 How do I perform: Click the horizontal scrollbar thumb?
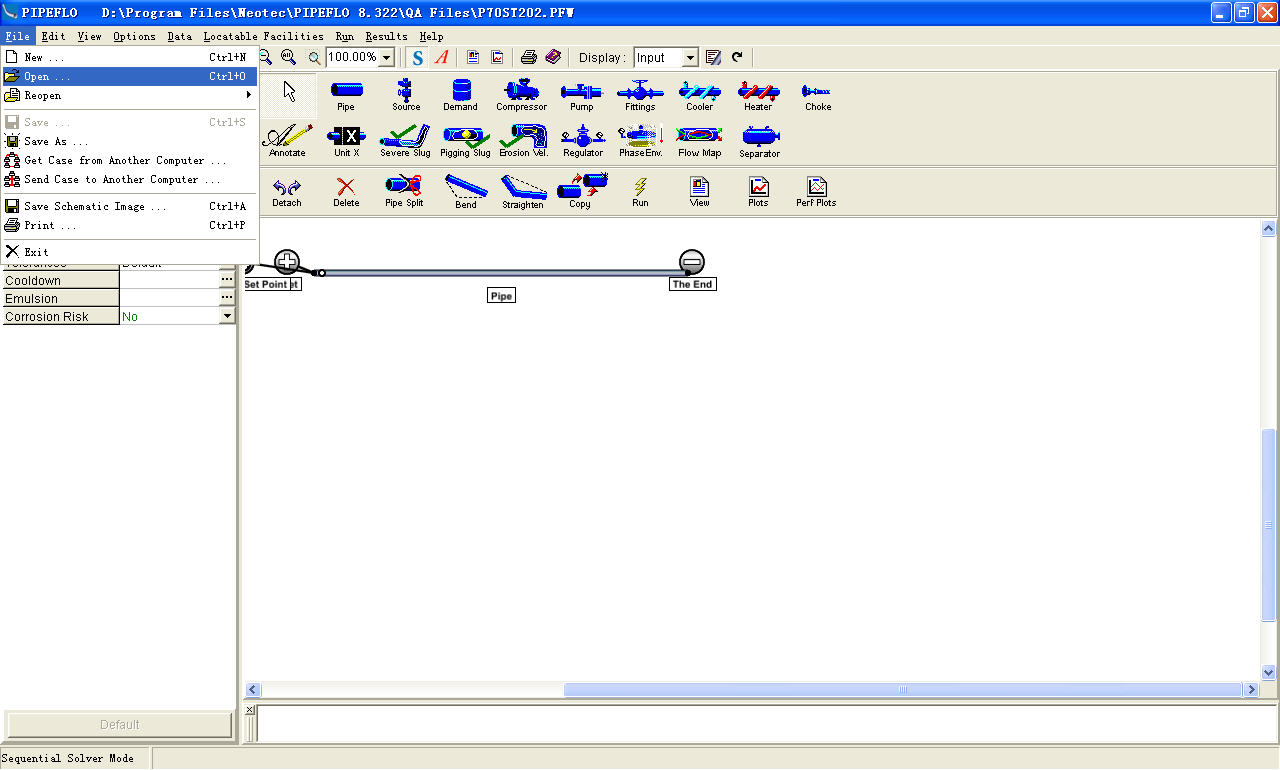[903, 690]
